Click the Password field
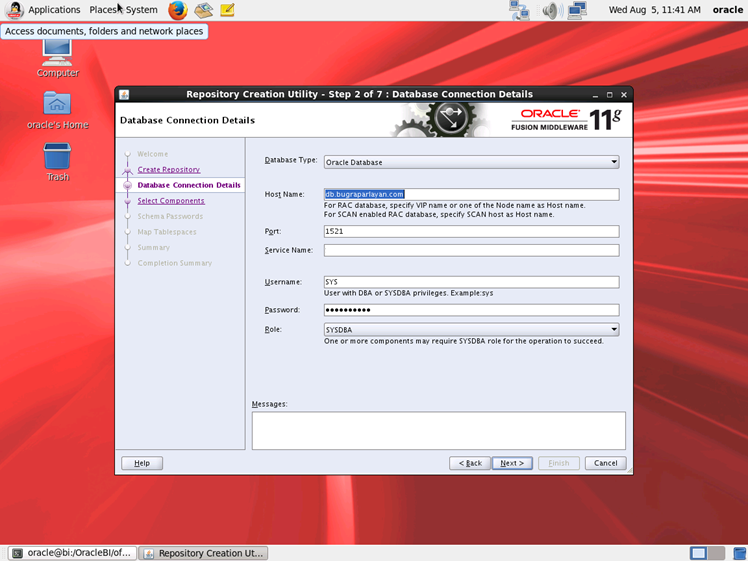The width and height of the screenshot is (748, 561). (471, 310)
